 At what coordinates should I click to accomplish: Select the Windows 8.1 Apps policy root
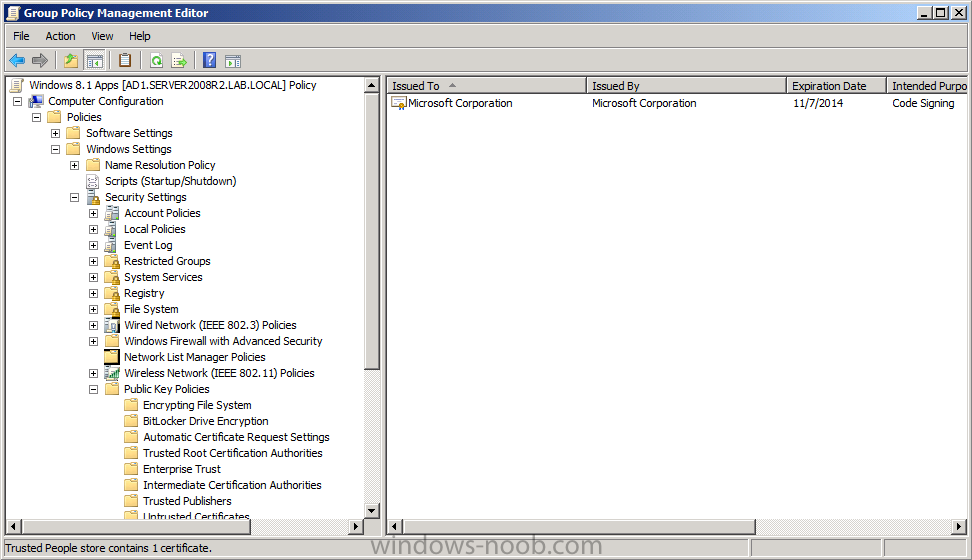[x=173, y=85]
